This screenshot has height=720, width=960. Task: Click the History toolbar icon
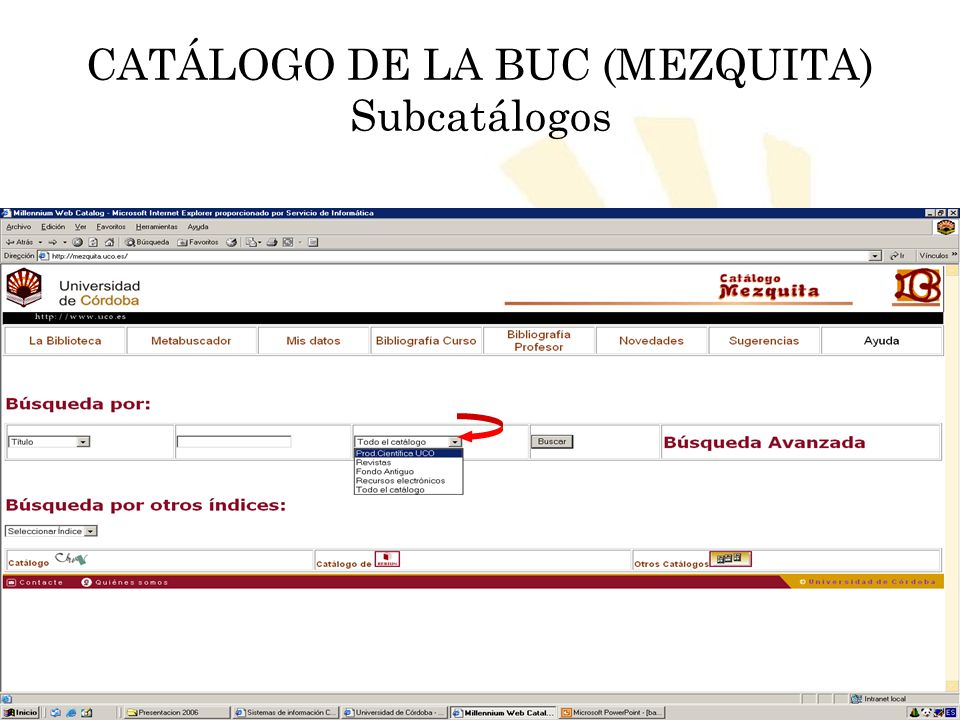coord(231,242)
